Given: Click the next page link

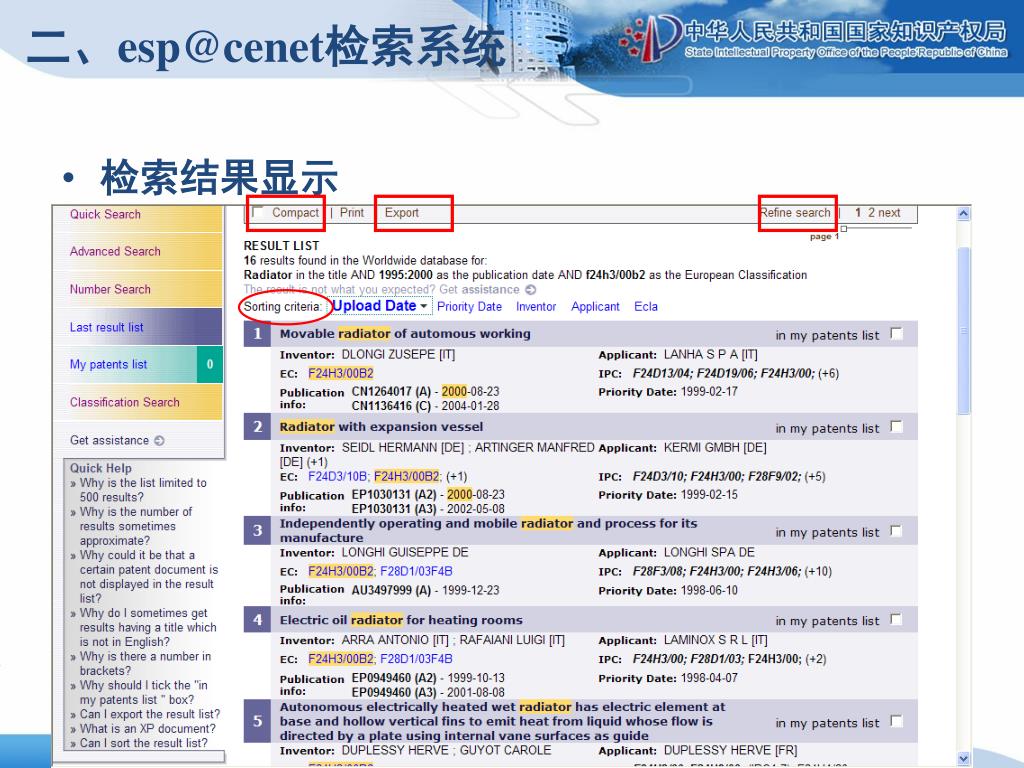Looking at the screenshot, I should coord(889,213).
